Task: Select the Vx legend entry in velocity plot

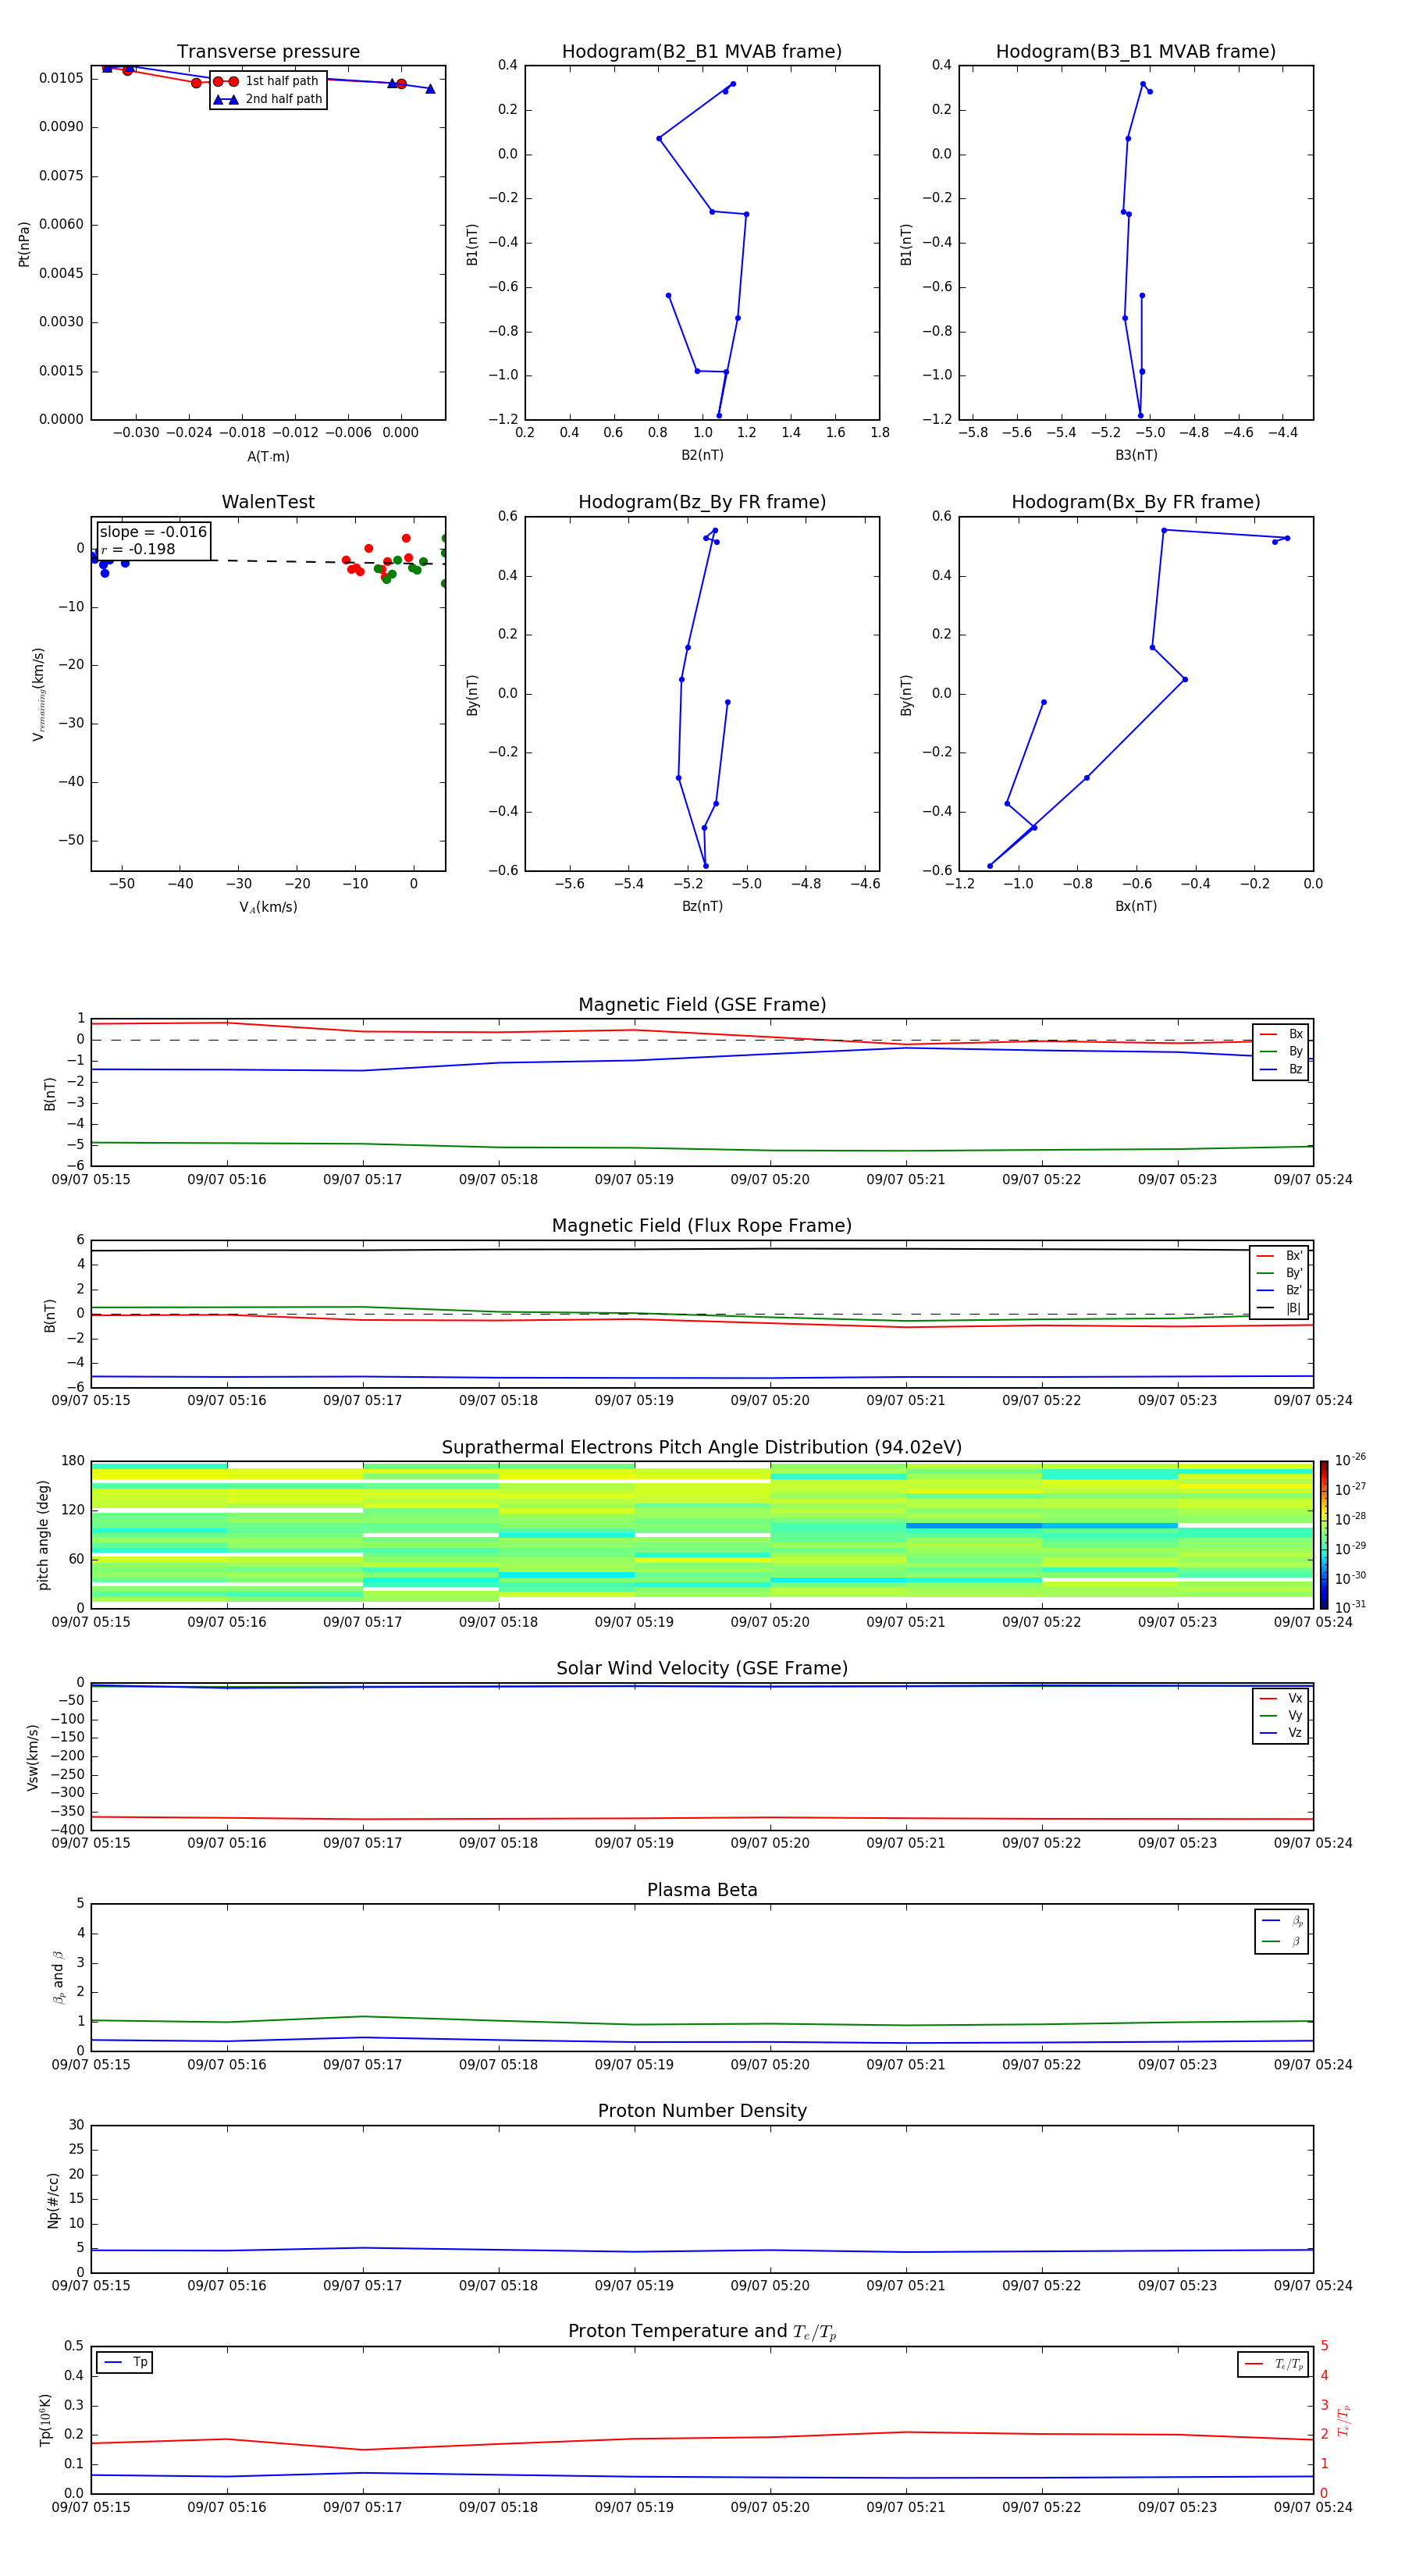Action: [1281, 1698]
